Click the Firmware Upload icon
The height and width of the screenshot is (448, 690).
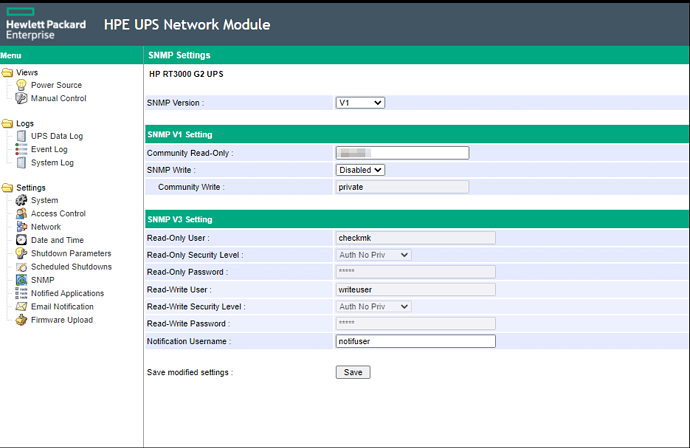point(21,320)
